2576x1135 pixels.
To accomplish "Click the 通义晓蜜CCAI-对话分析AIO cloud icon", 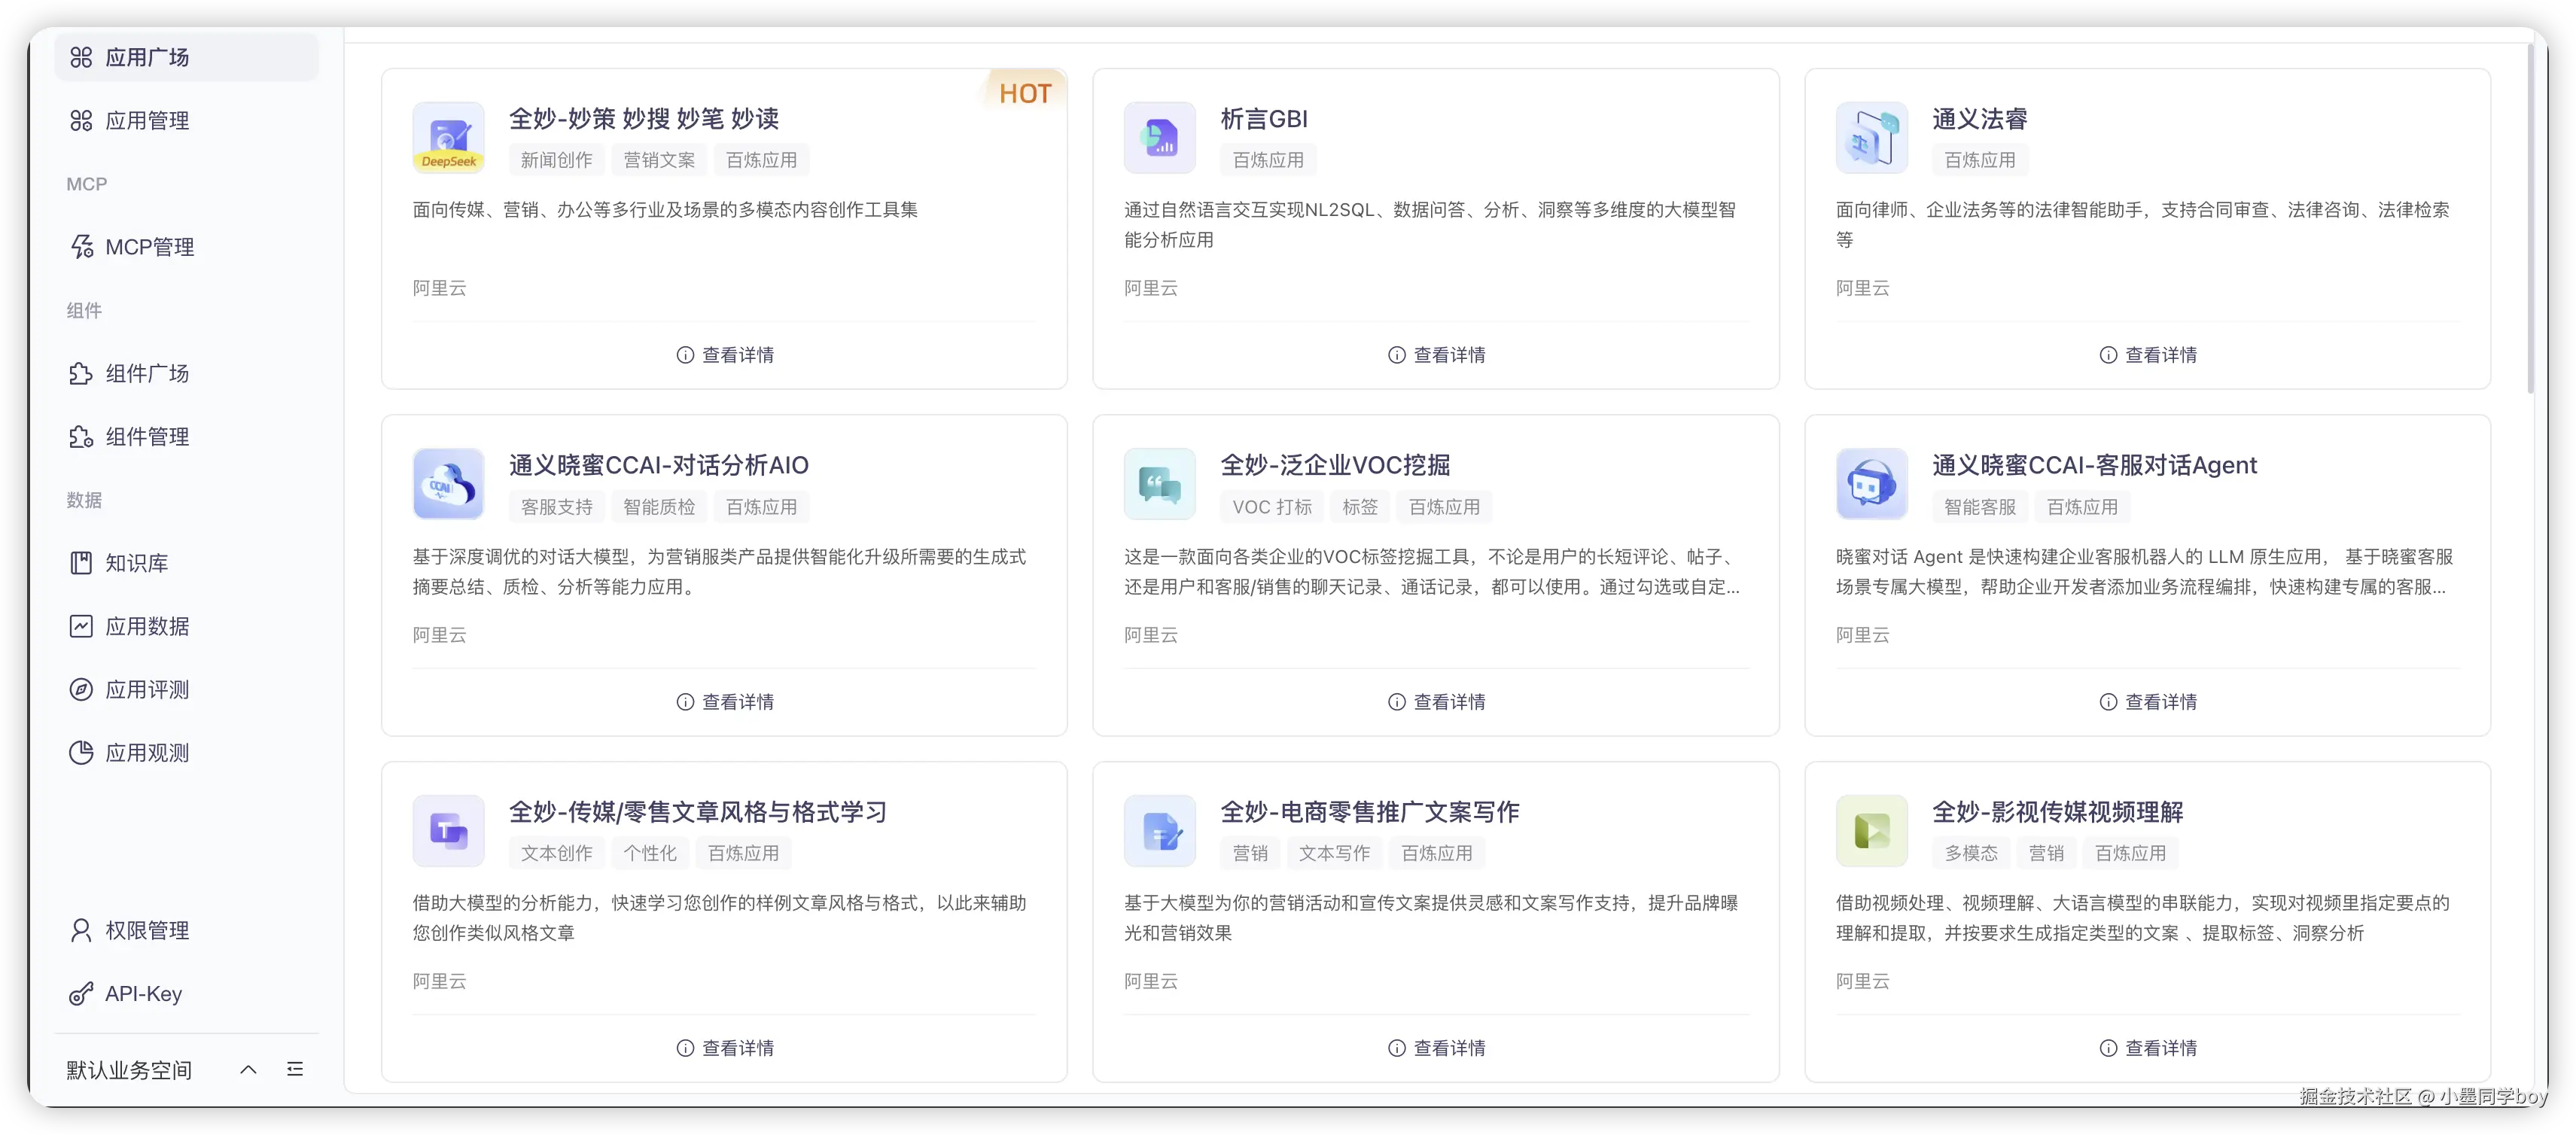I will click(x=448, y=484).
